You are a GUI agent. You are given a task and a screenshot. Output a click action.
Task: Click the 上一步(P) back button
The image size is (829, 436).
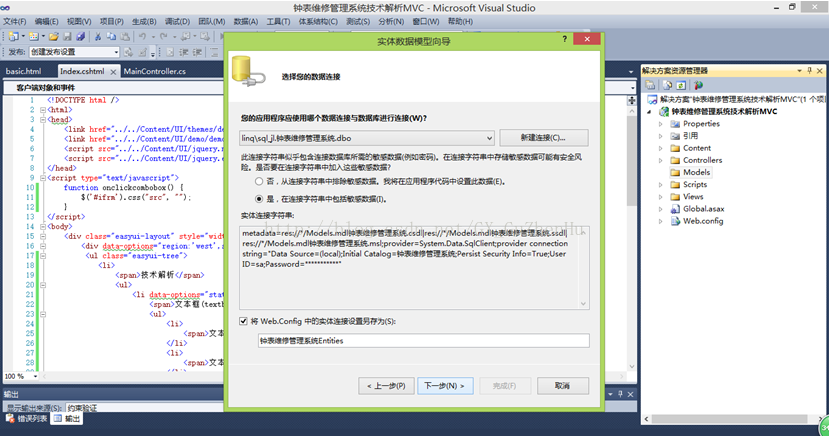click(386, 386)
